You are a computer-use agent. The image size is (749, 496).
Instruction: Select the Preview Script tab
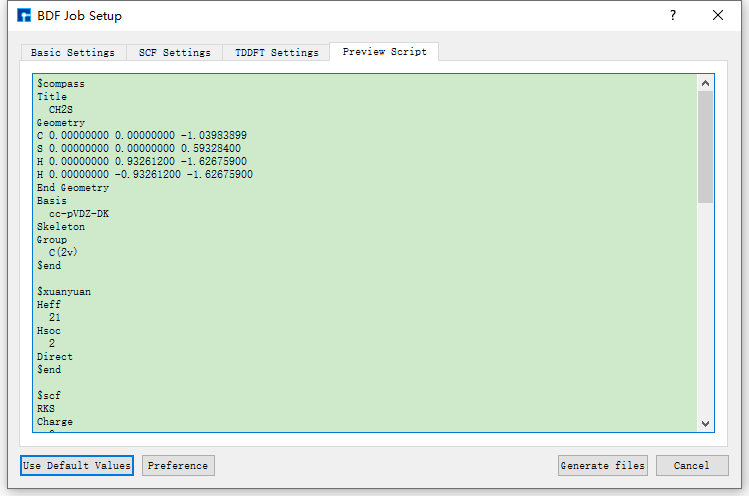coord(384,52)
